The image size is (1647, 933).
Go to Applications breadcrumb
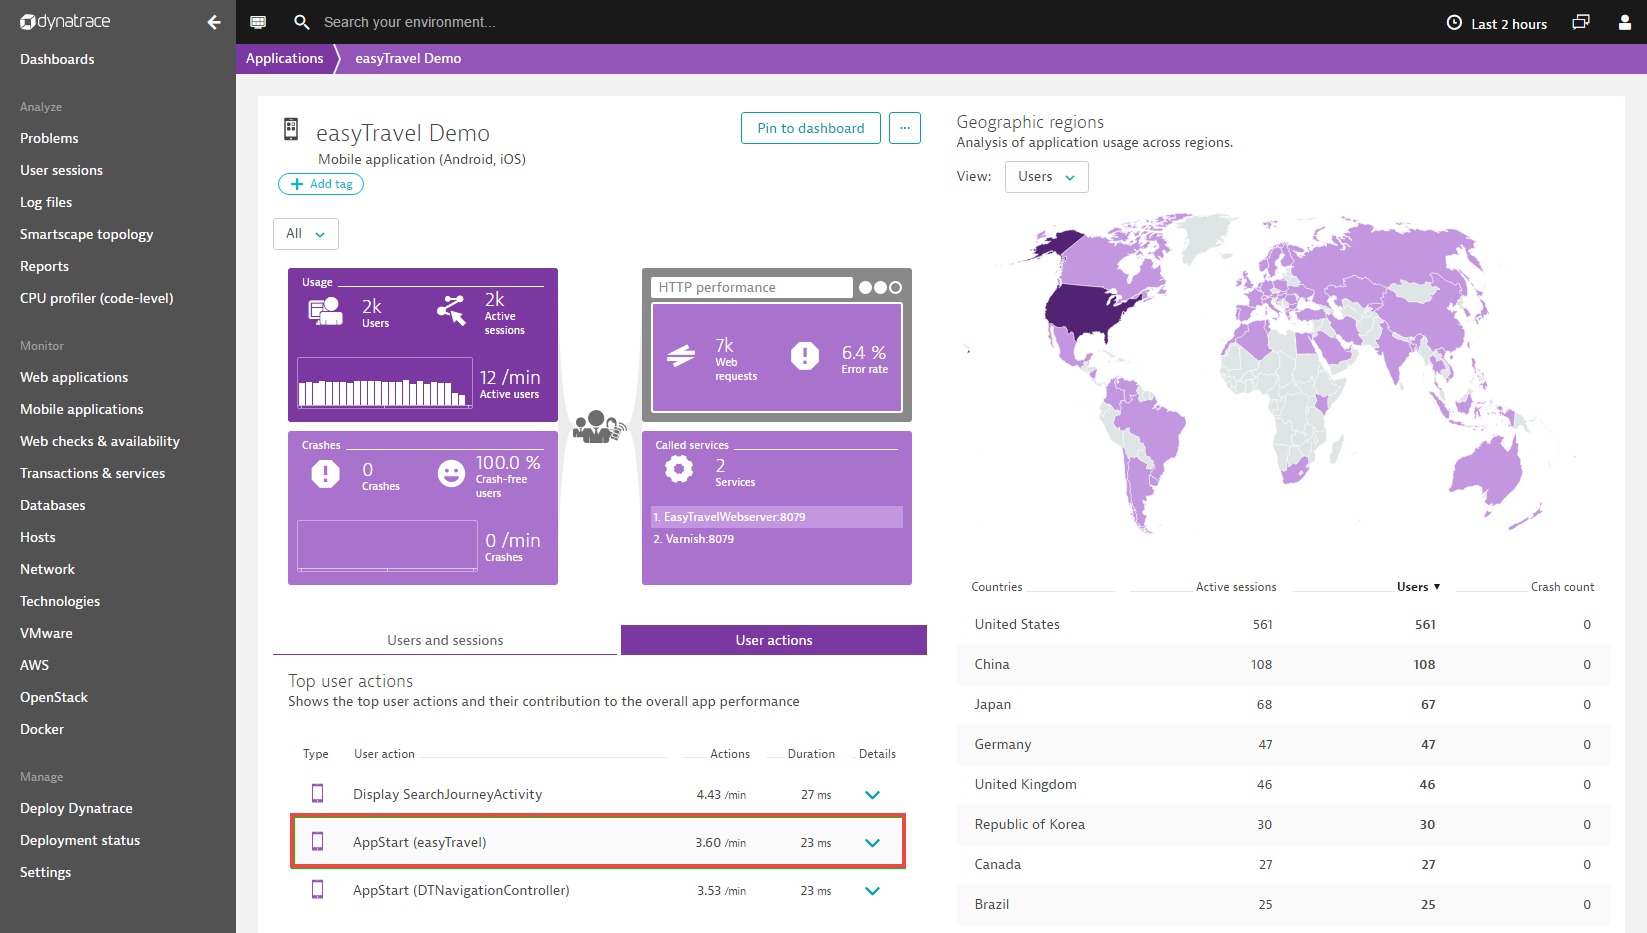coord(285,58)
